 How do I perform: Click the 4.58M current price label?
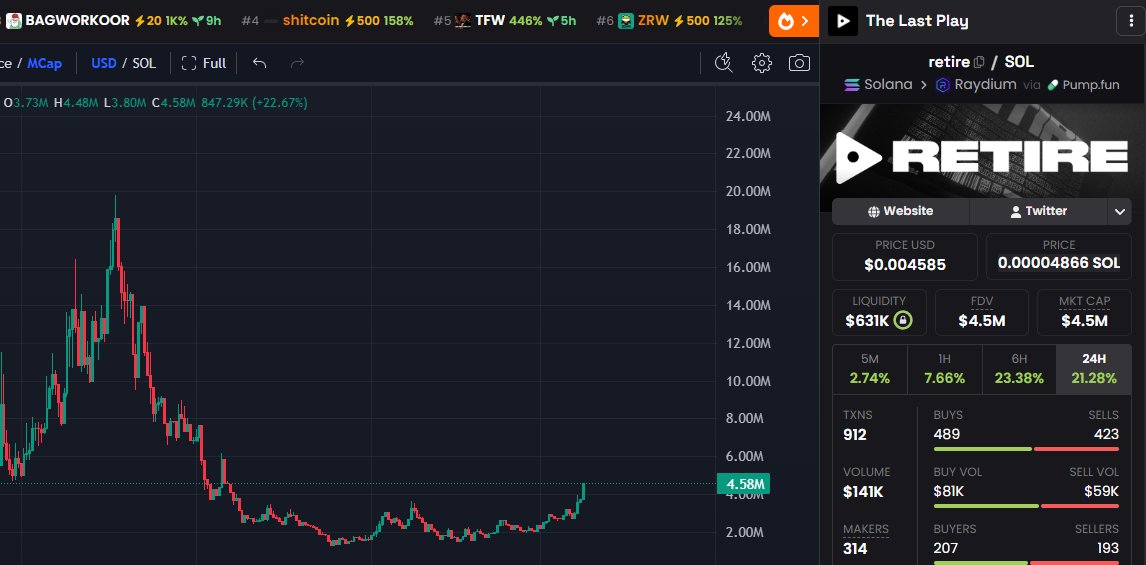point(743,484)
